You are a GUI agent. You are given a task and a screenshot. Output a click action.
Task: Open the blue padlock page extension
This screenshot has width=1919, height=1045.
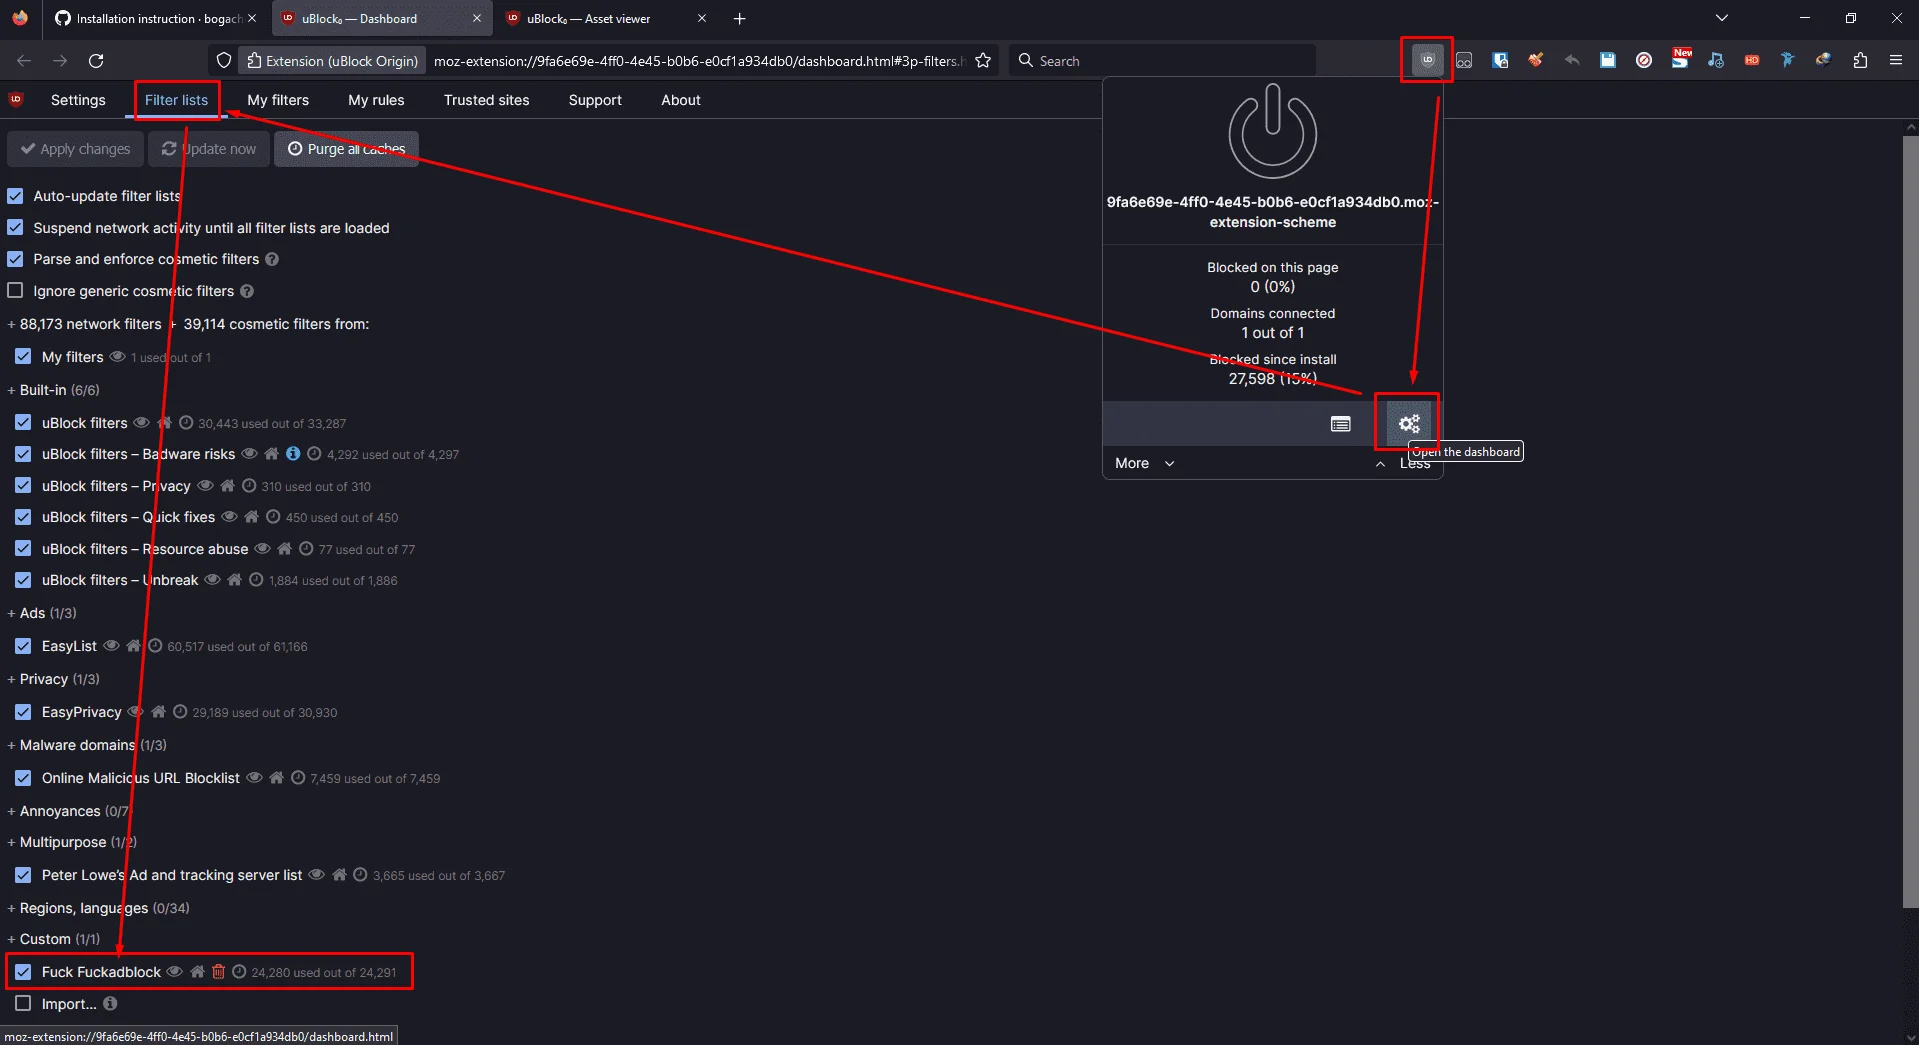1500,60
